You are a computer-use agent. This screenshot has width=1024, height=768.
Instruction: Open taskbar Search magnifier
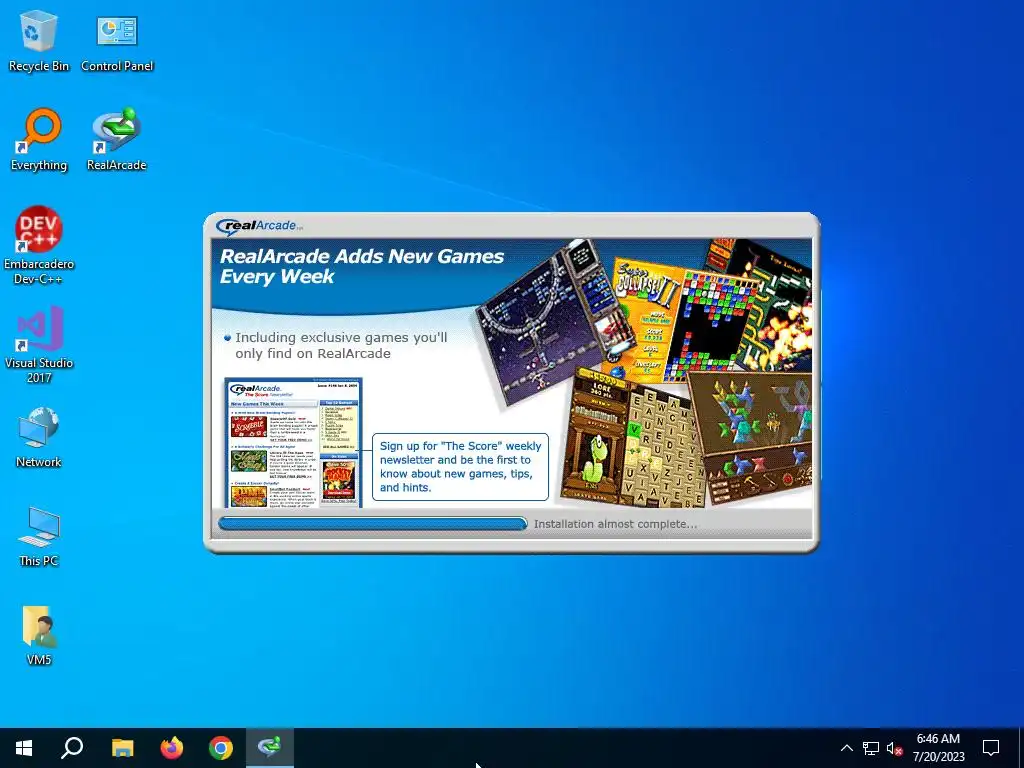tap(72, 748)
